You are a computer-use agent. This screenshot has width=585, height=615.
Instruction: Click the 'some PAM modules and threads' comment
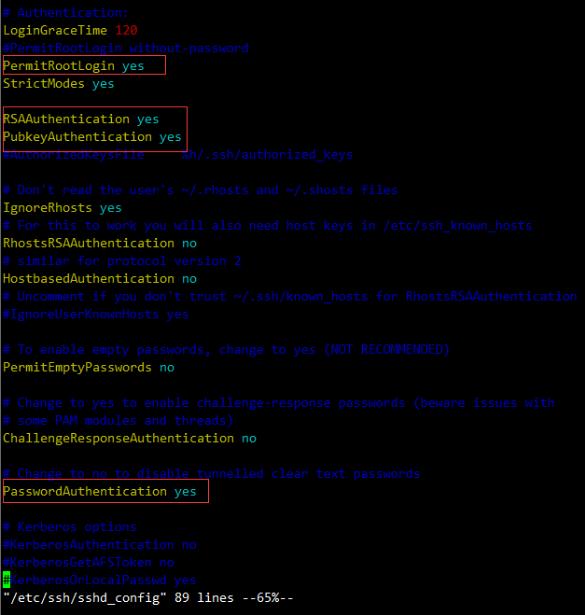(118, 421)
